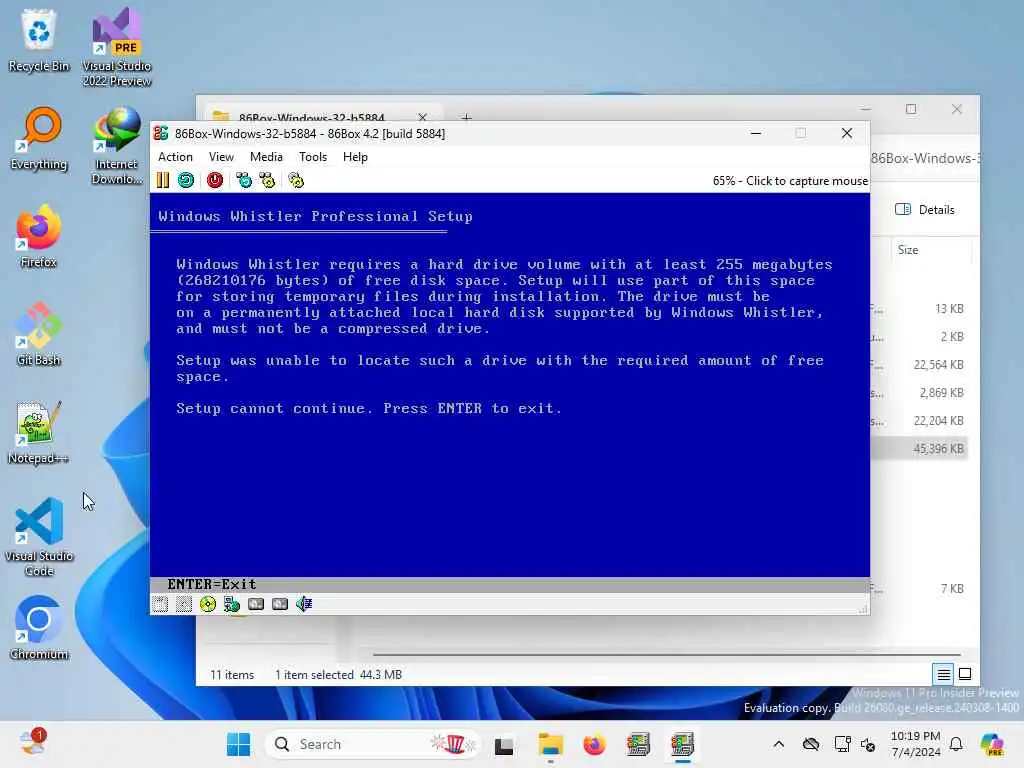Image resolution: width=1024 pixels, height=768 pixels.
Task: Click the teal hard reset icon
Action: pos(186,180)
